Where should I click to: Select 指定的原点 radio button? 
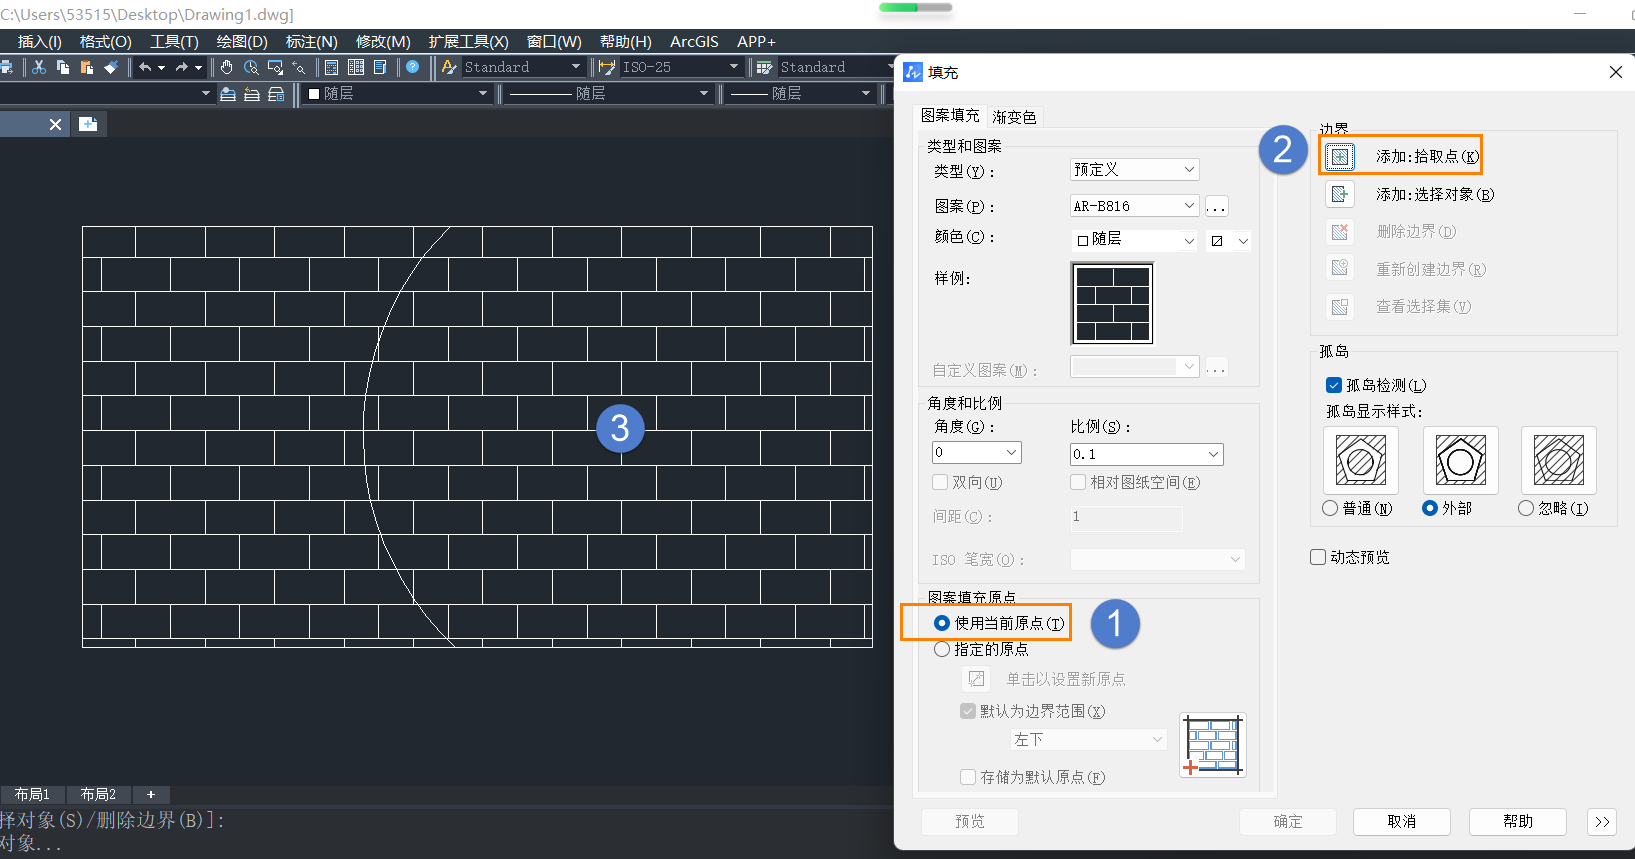click(941, 649)
